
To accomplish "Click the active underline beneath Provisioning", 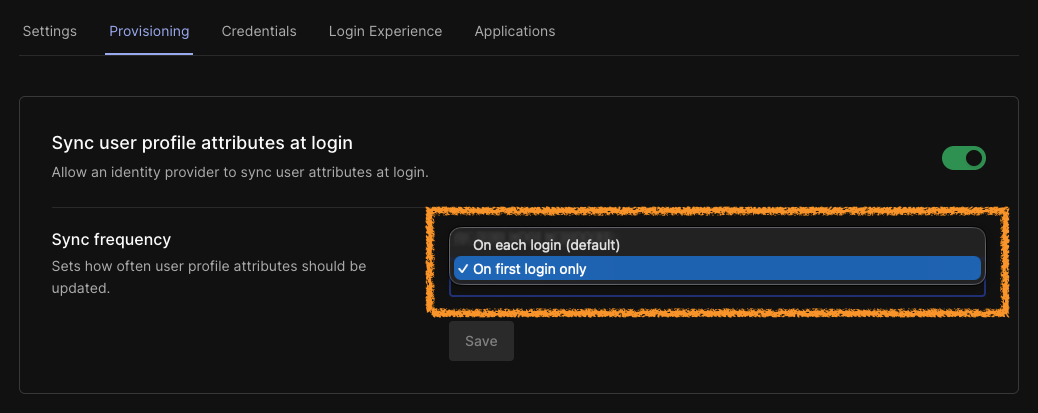I will [x=149, y=54].
